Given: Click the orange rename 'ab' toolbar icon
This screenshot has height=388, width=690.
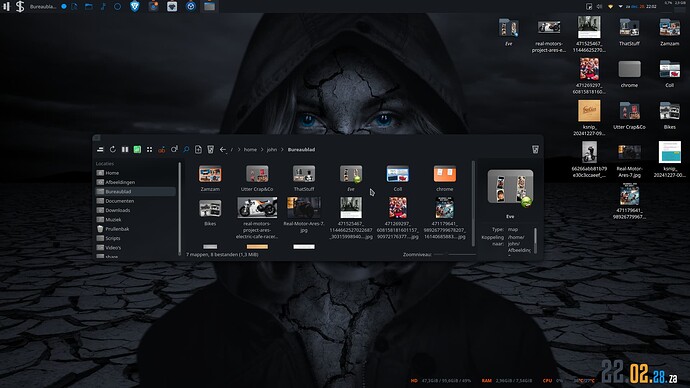Looking at the screenshot, I should (162, 150).
